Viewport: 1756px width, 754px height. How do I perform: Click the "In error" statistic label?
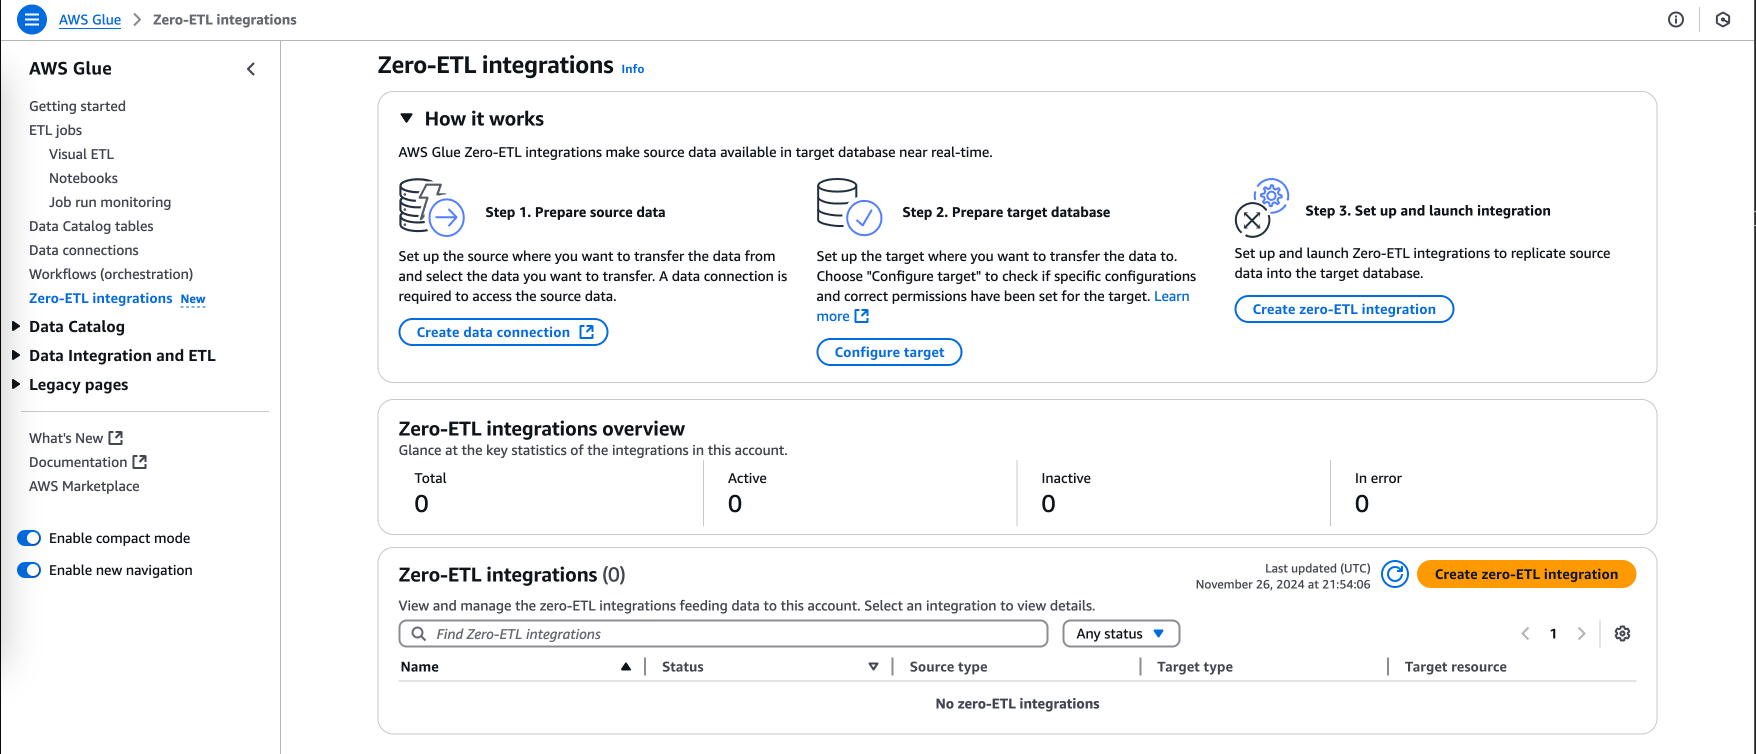coord(1378,478)
